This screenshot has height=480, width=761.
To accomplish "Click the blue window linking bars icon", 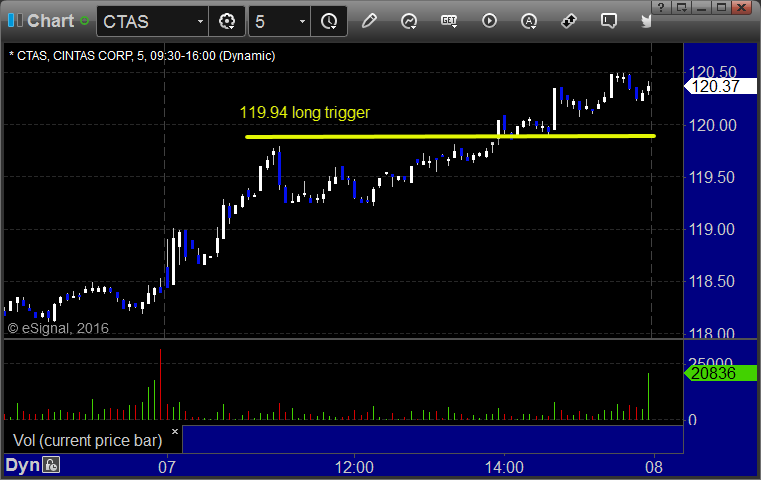I will pos(15,21).
